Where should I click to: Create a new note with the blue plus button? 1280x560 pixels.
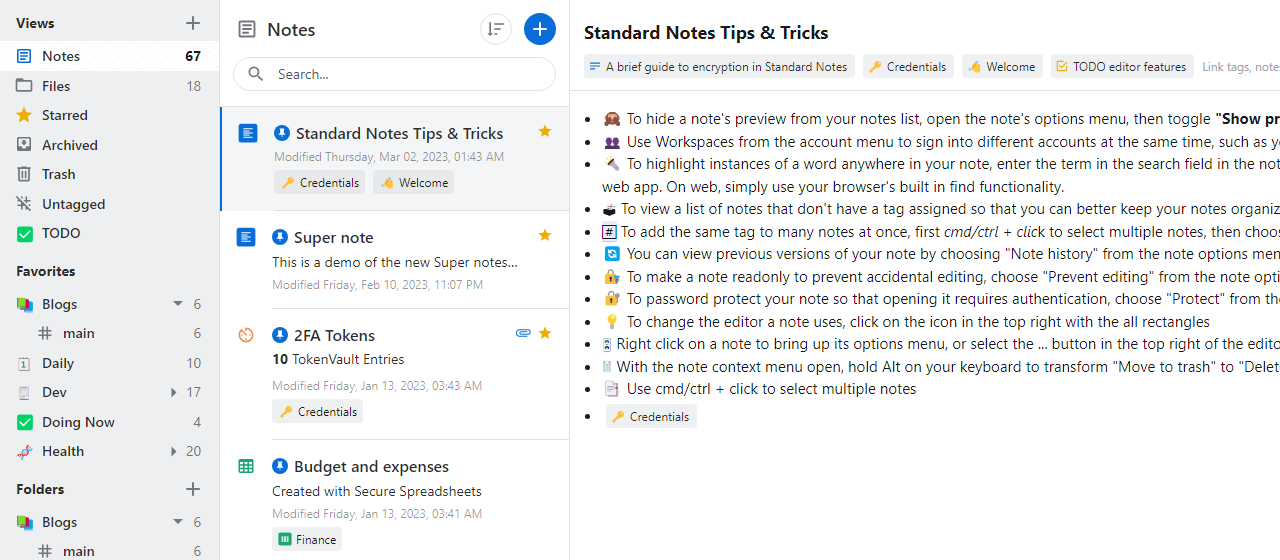[540, 29]
